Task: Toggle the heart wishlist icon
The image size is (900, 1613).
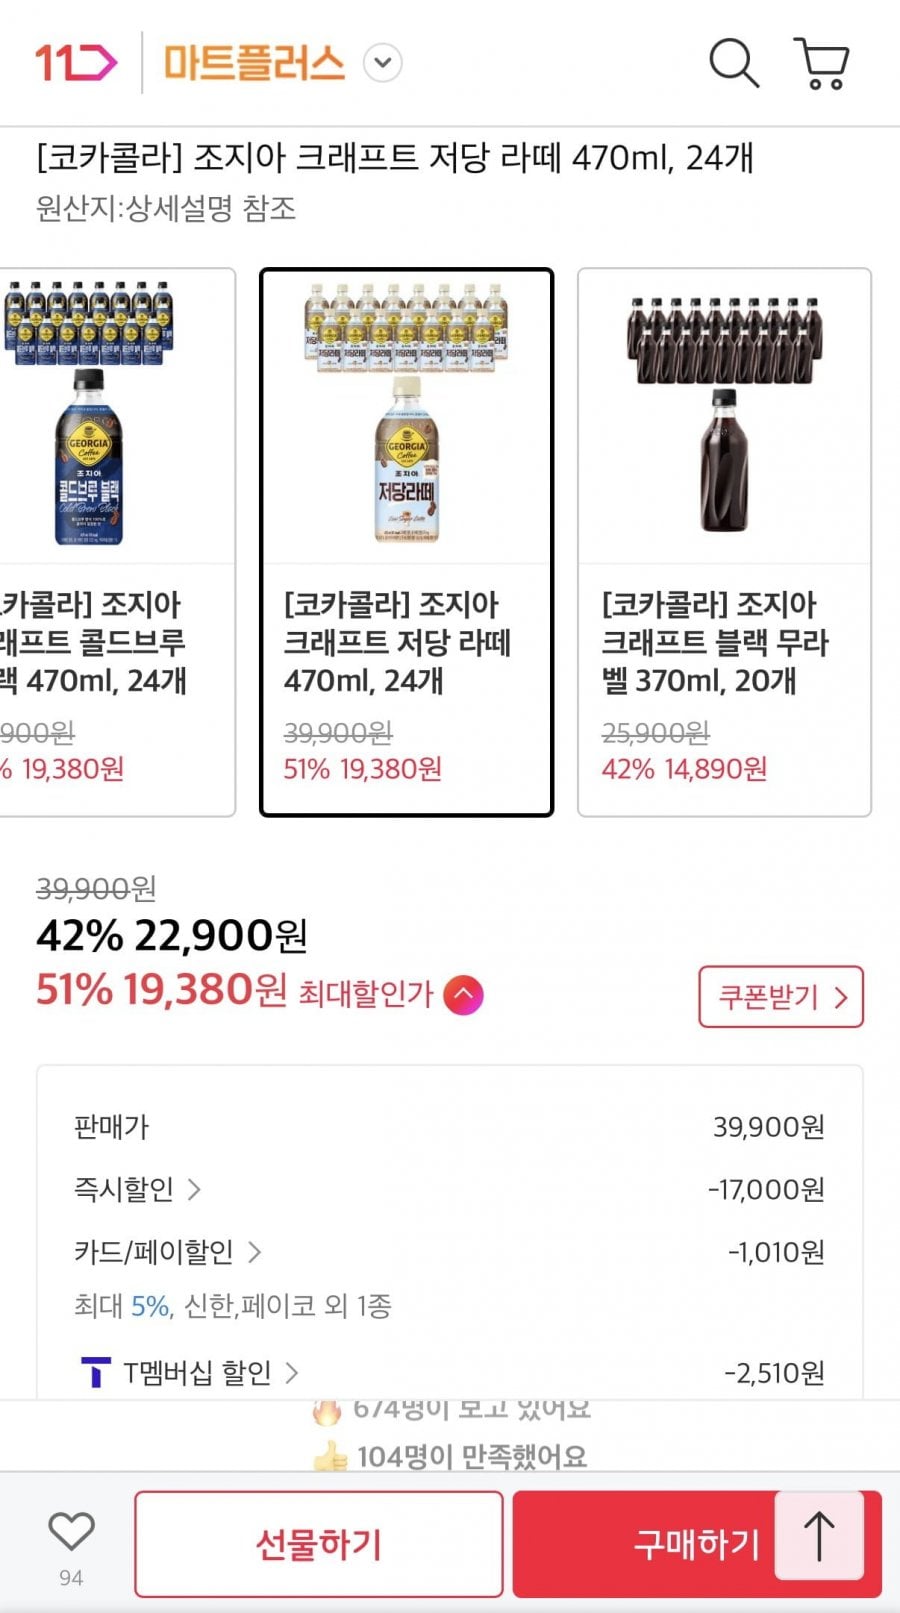Action: coord(71,1532)
